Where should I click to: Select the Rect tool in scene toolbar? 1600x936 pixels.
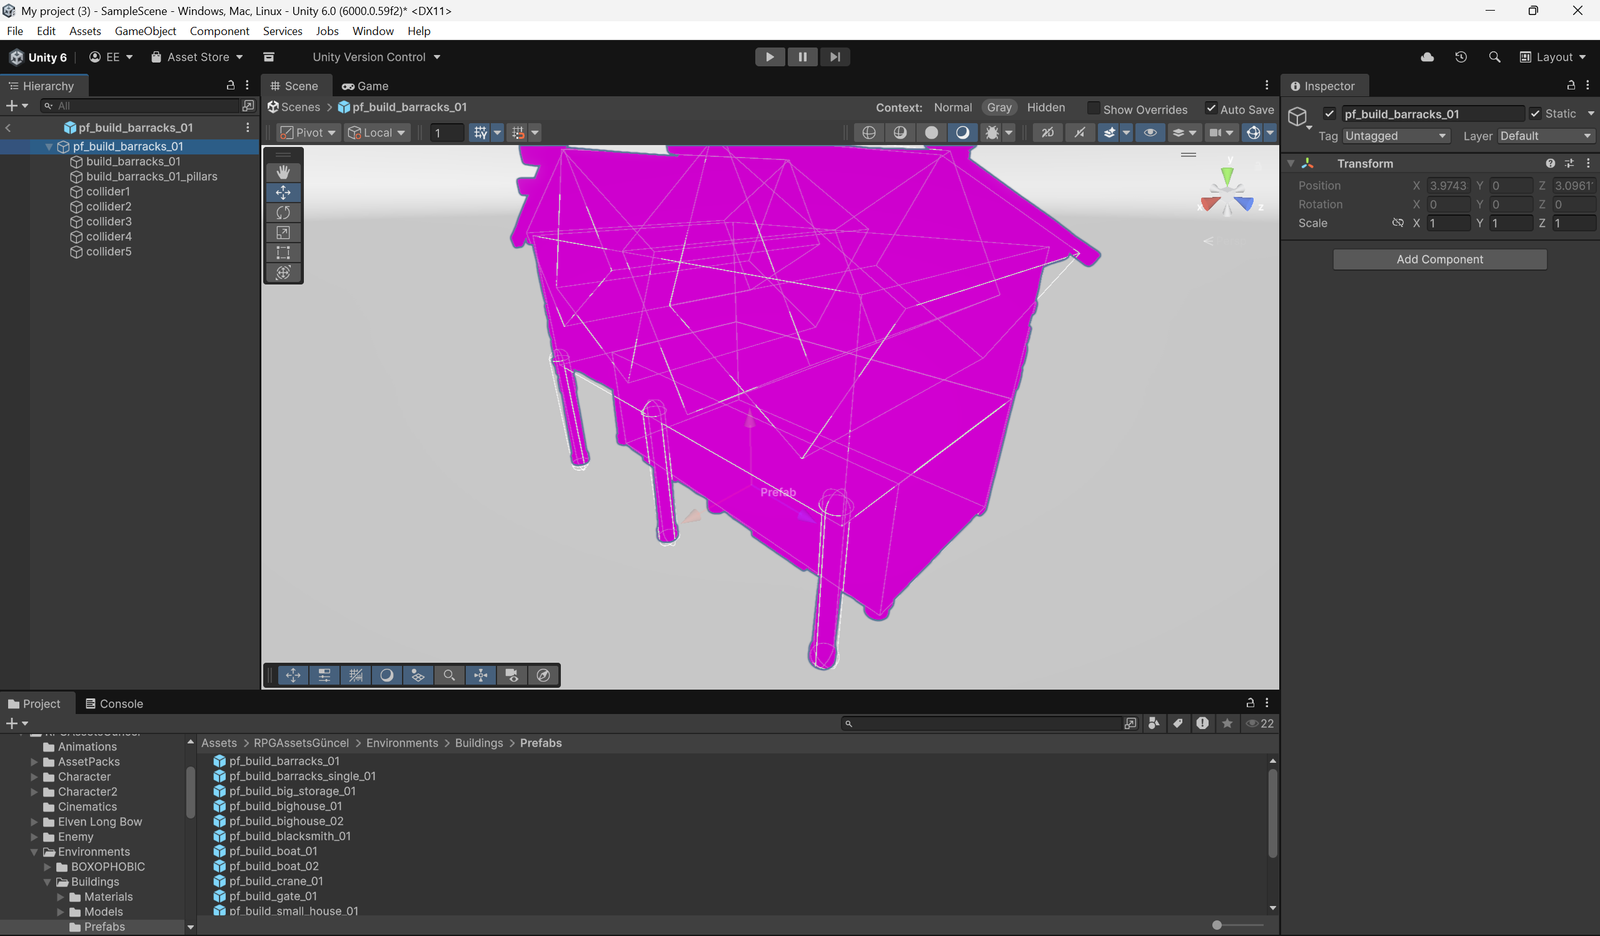click(283, 253)
